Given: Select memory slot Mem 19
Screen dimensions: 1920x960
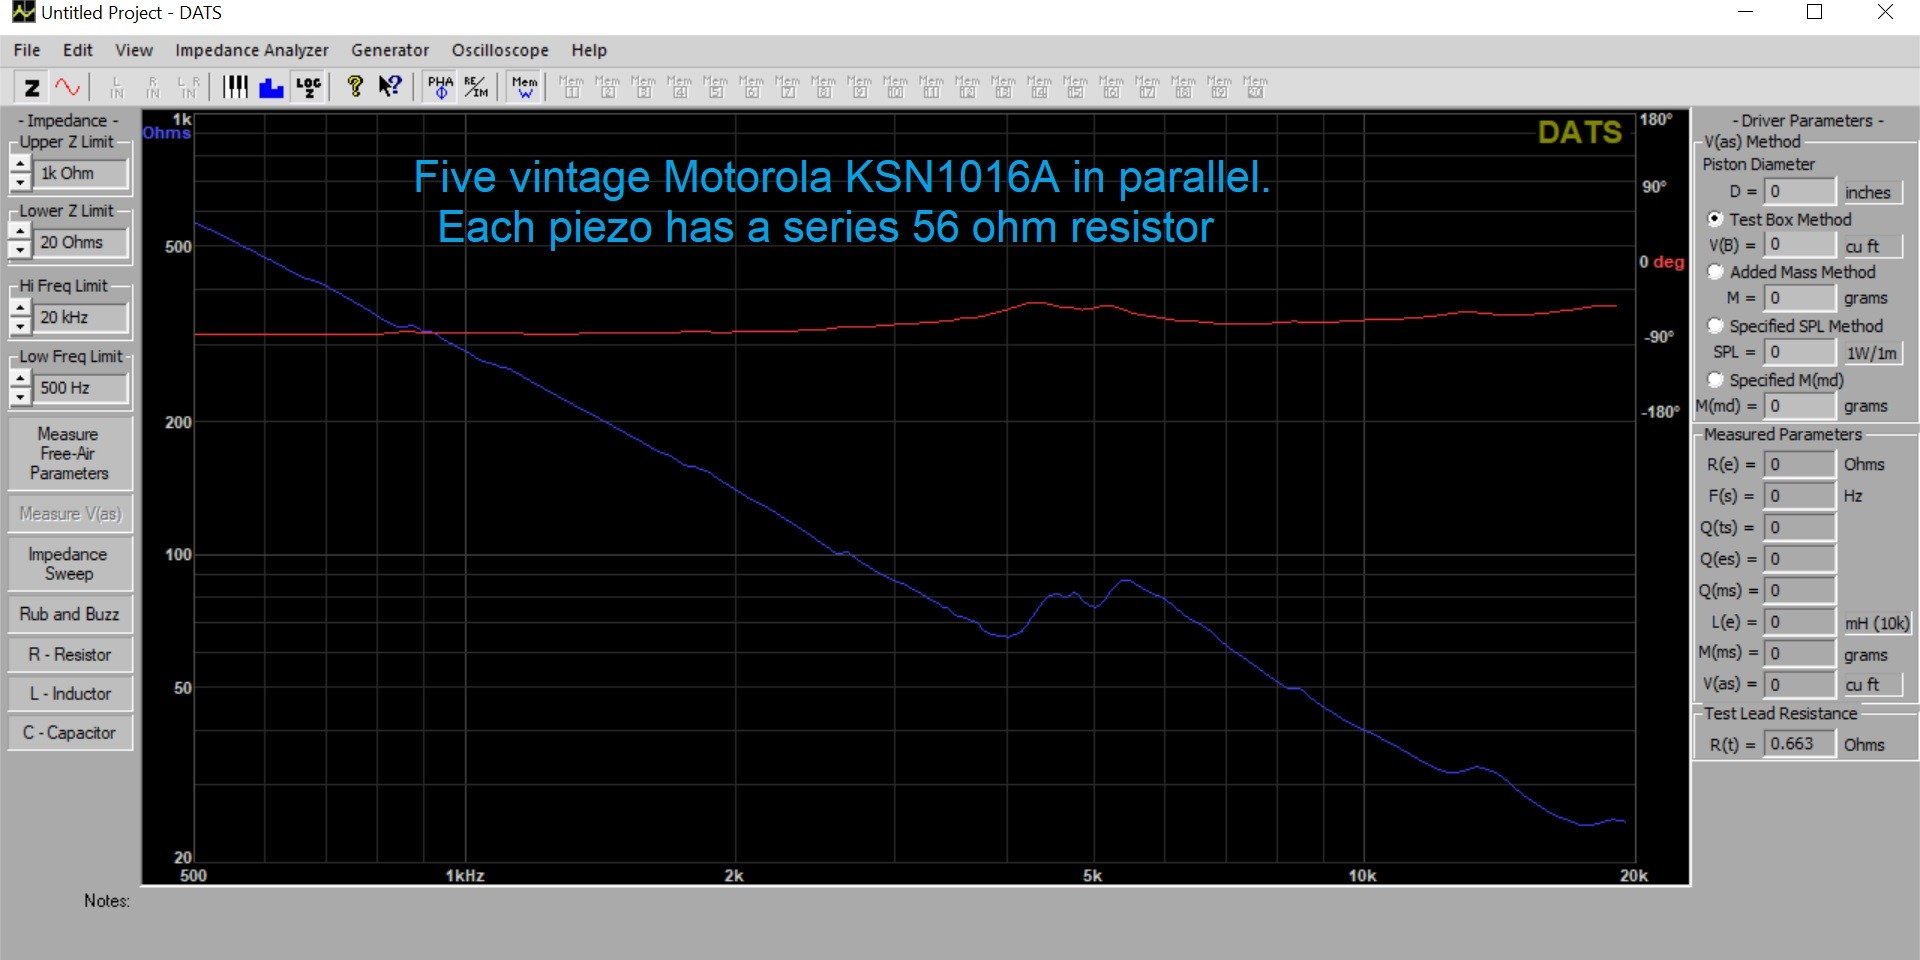Looking at the screenshot, I should (x=1219, y=87).
